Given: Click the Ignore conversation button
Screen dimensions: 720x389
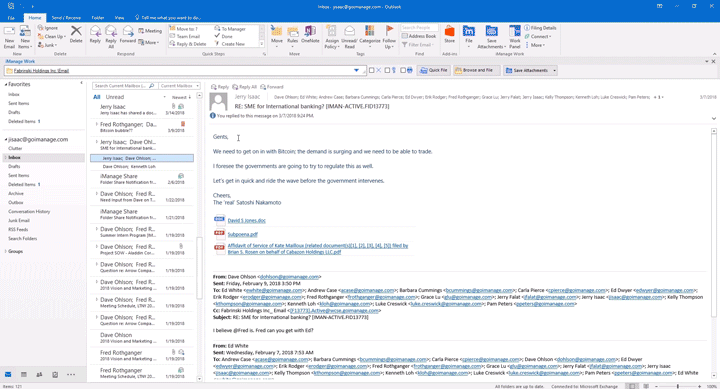Looking at the screenshot, I should coord(48,28).
